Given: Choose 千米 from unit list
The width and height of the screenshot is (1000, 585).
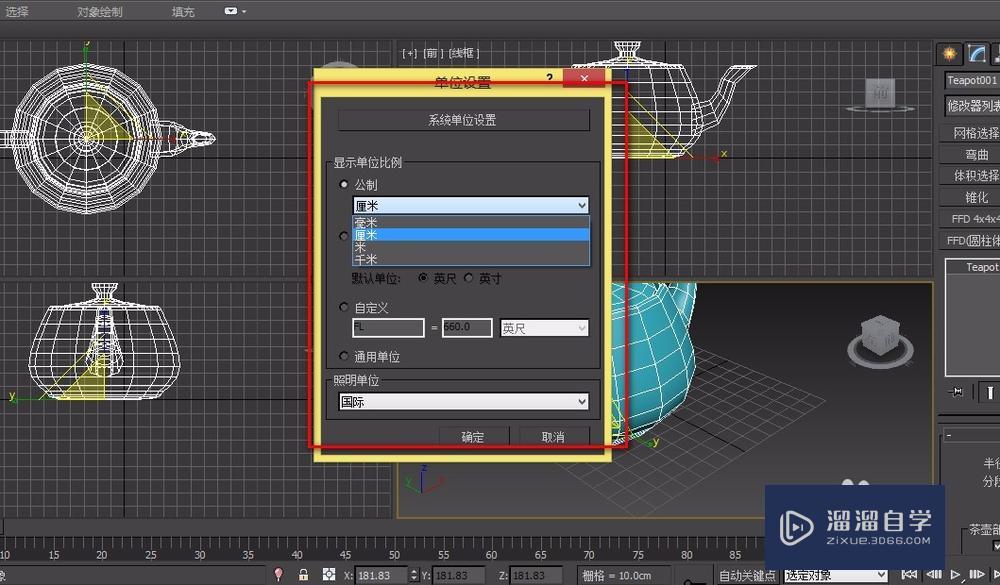Looking at the screenshot, I should coord(471,259).
